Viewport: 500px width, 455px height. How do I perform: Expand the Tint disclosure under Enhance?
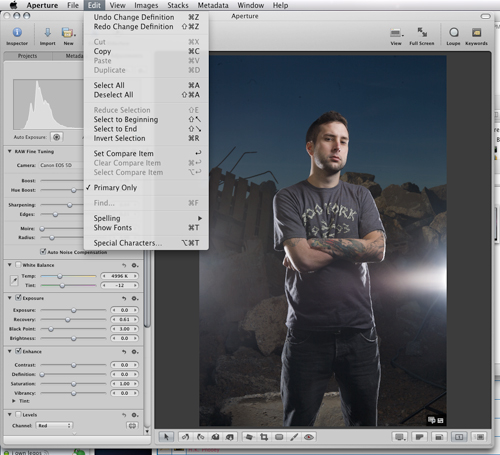pyautogui.click(x=14, y=401)
